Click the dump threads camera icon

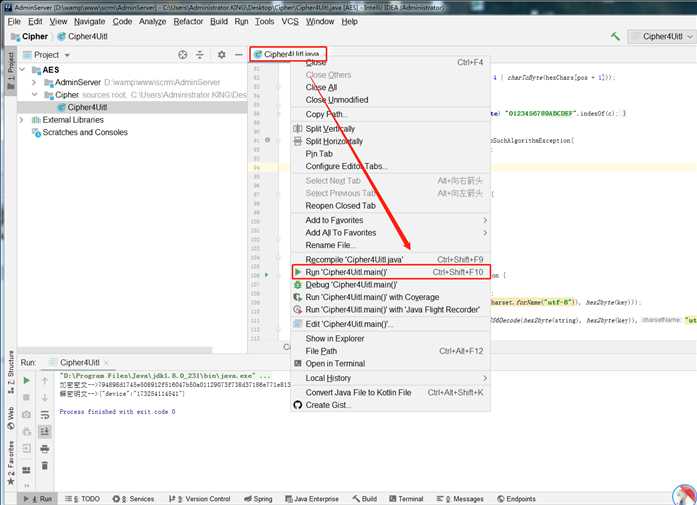pos(27,414)
